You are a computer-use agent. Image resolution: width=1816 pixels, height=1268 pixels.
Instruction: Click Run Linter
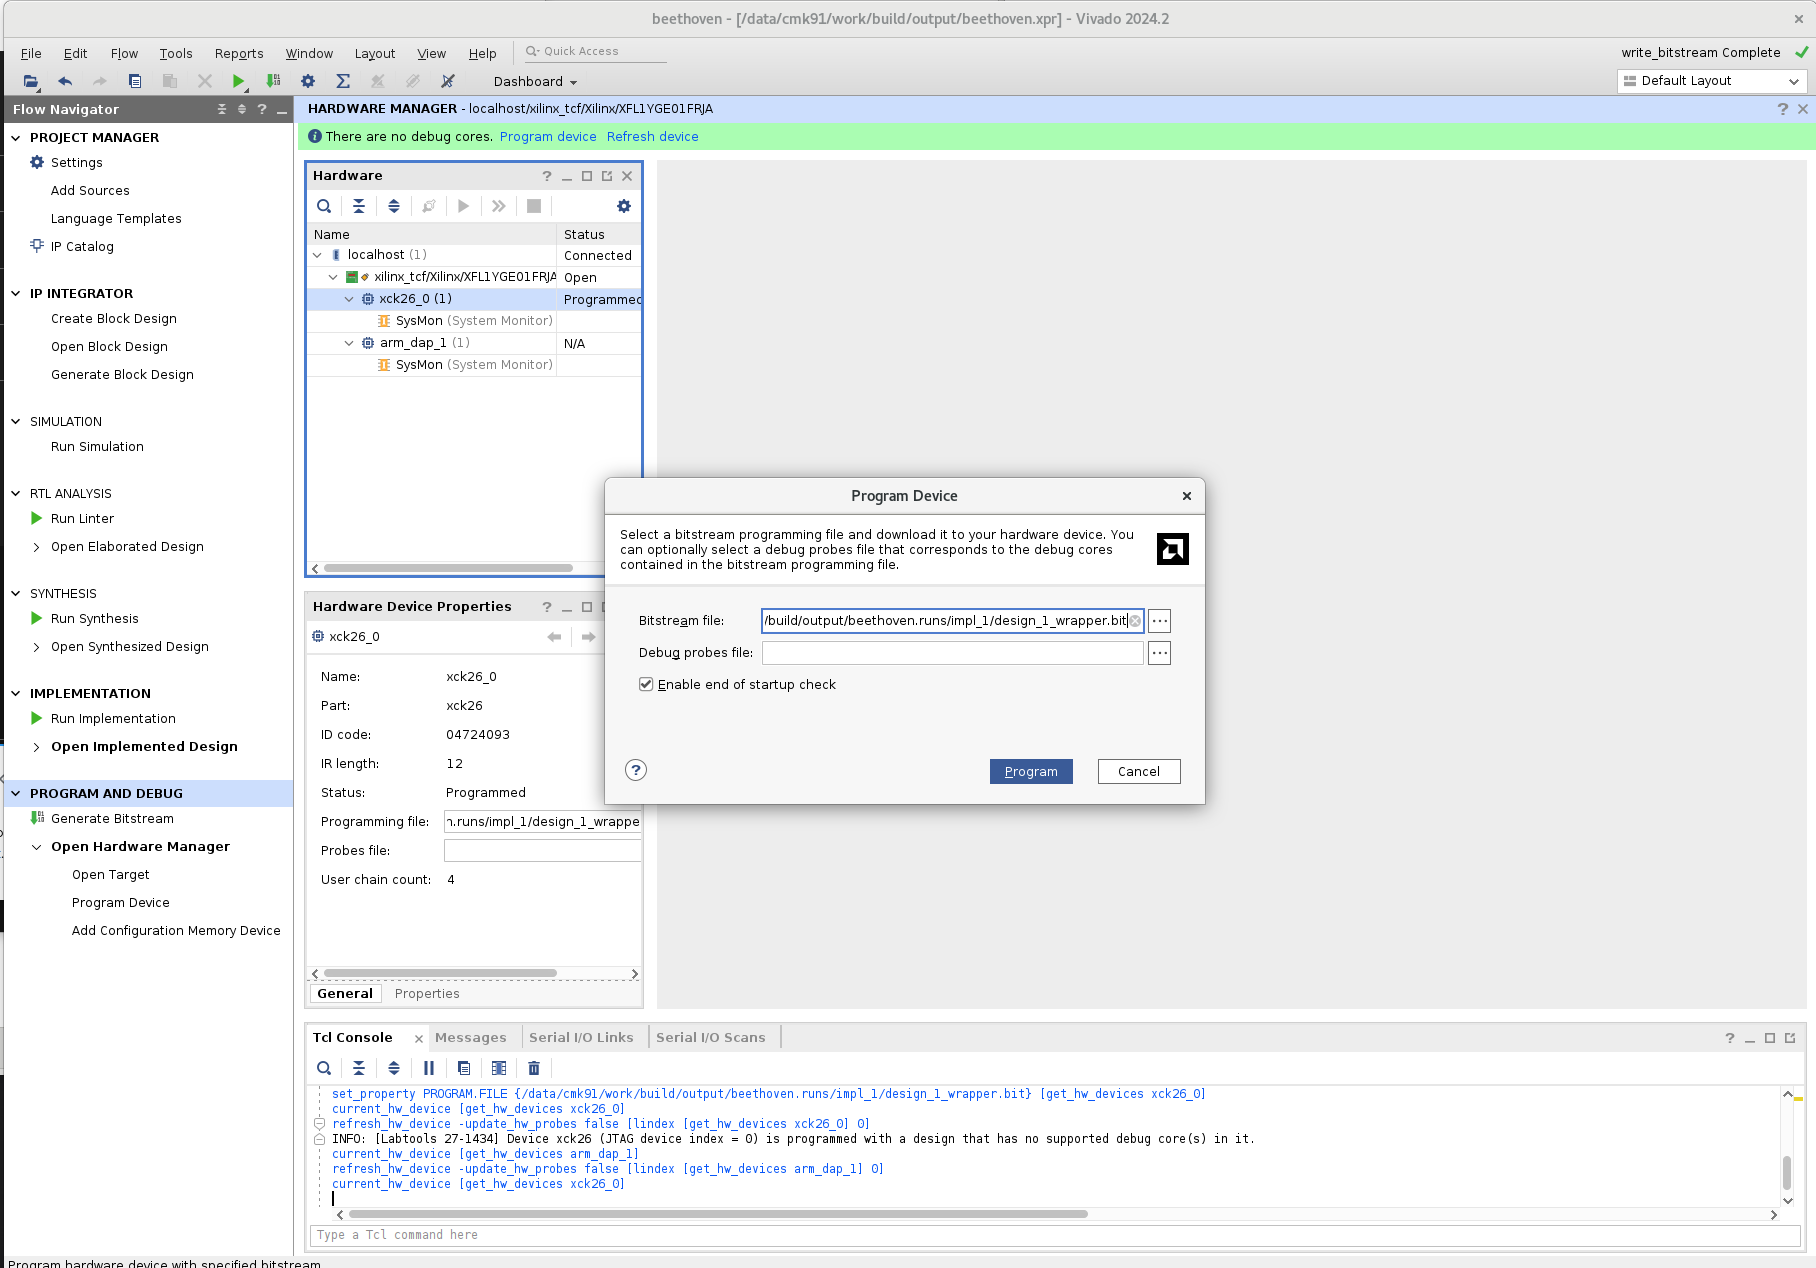tap(82, 519)
